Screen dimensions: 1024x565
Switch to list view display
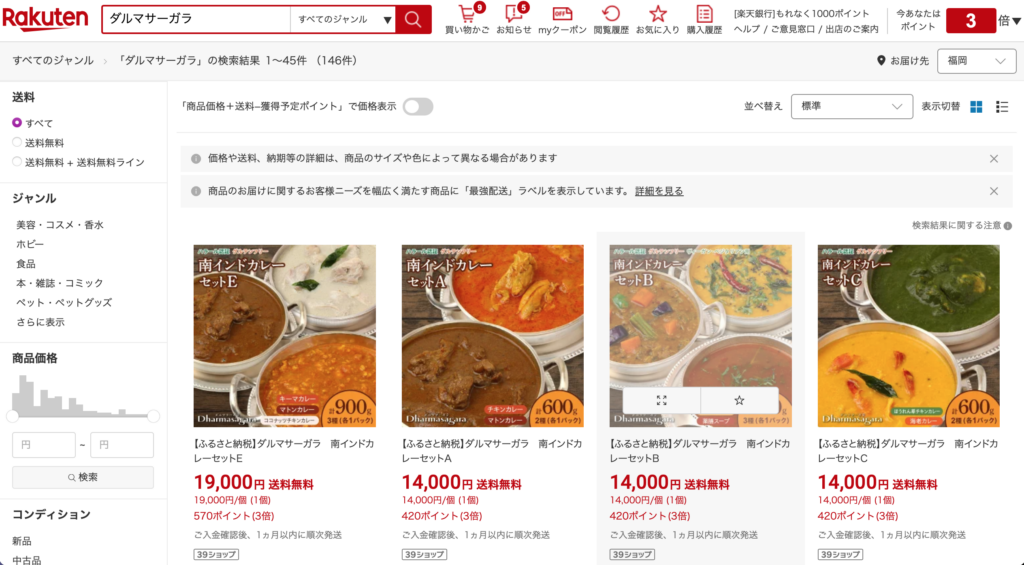[x=1002, y=106]
